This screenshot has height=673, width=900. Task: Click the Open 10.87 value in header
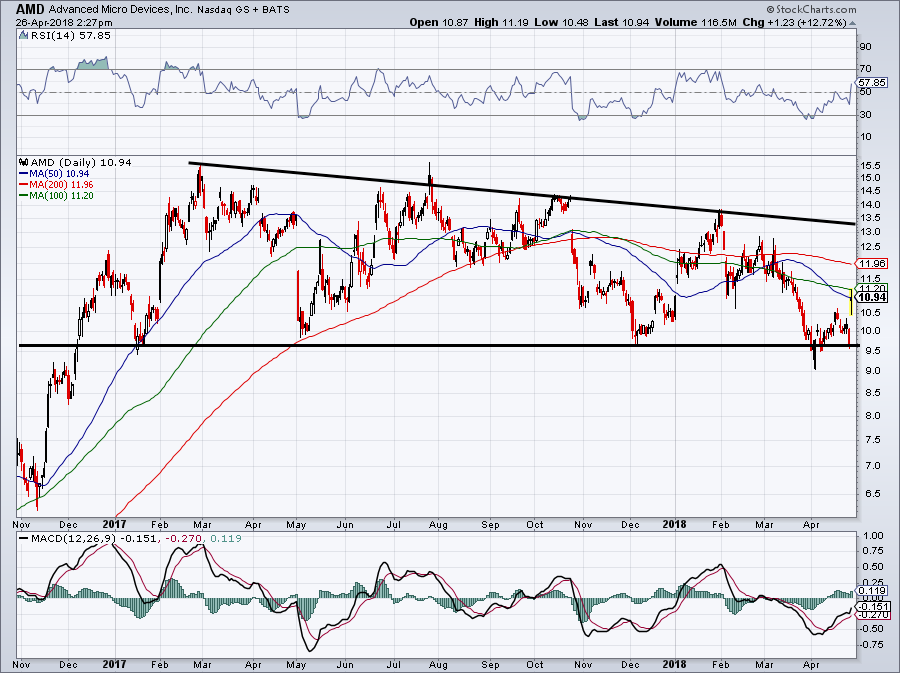tap(439, 22)
